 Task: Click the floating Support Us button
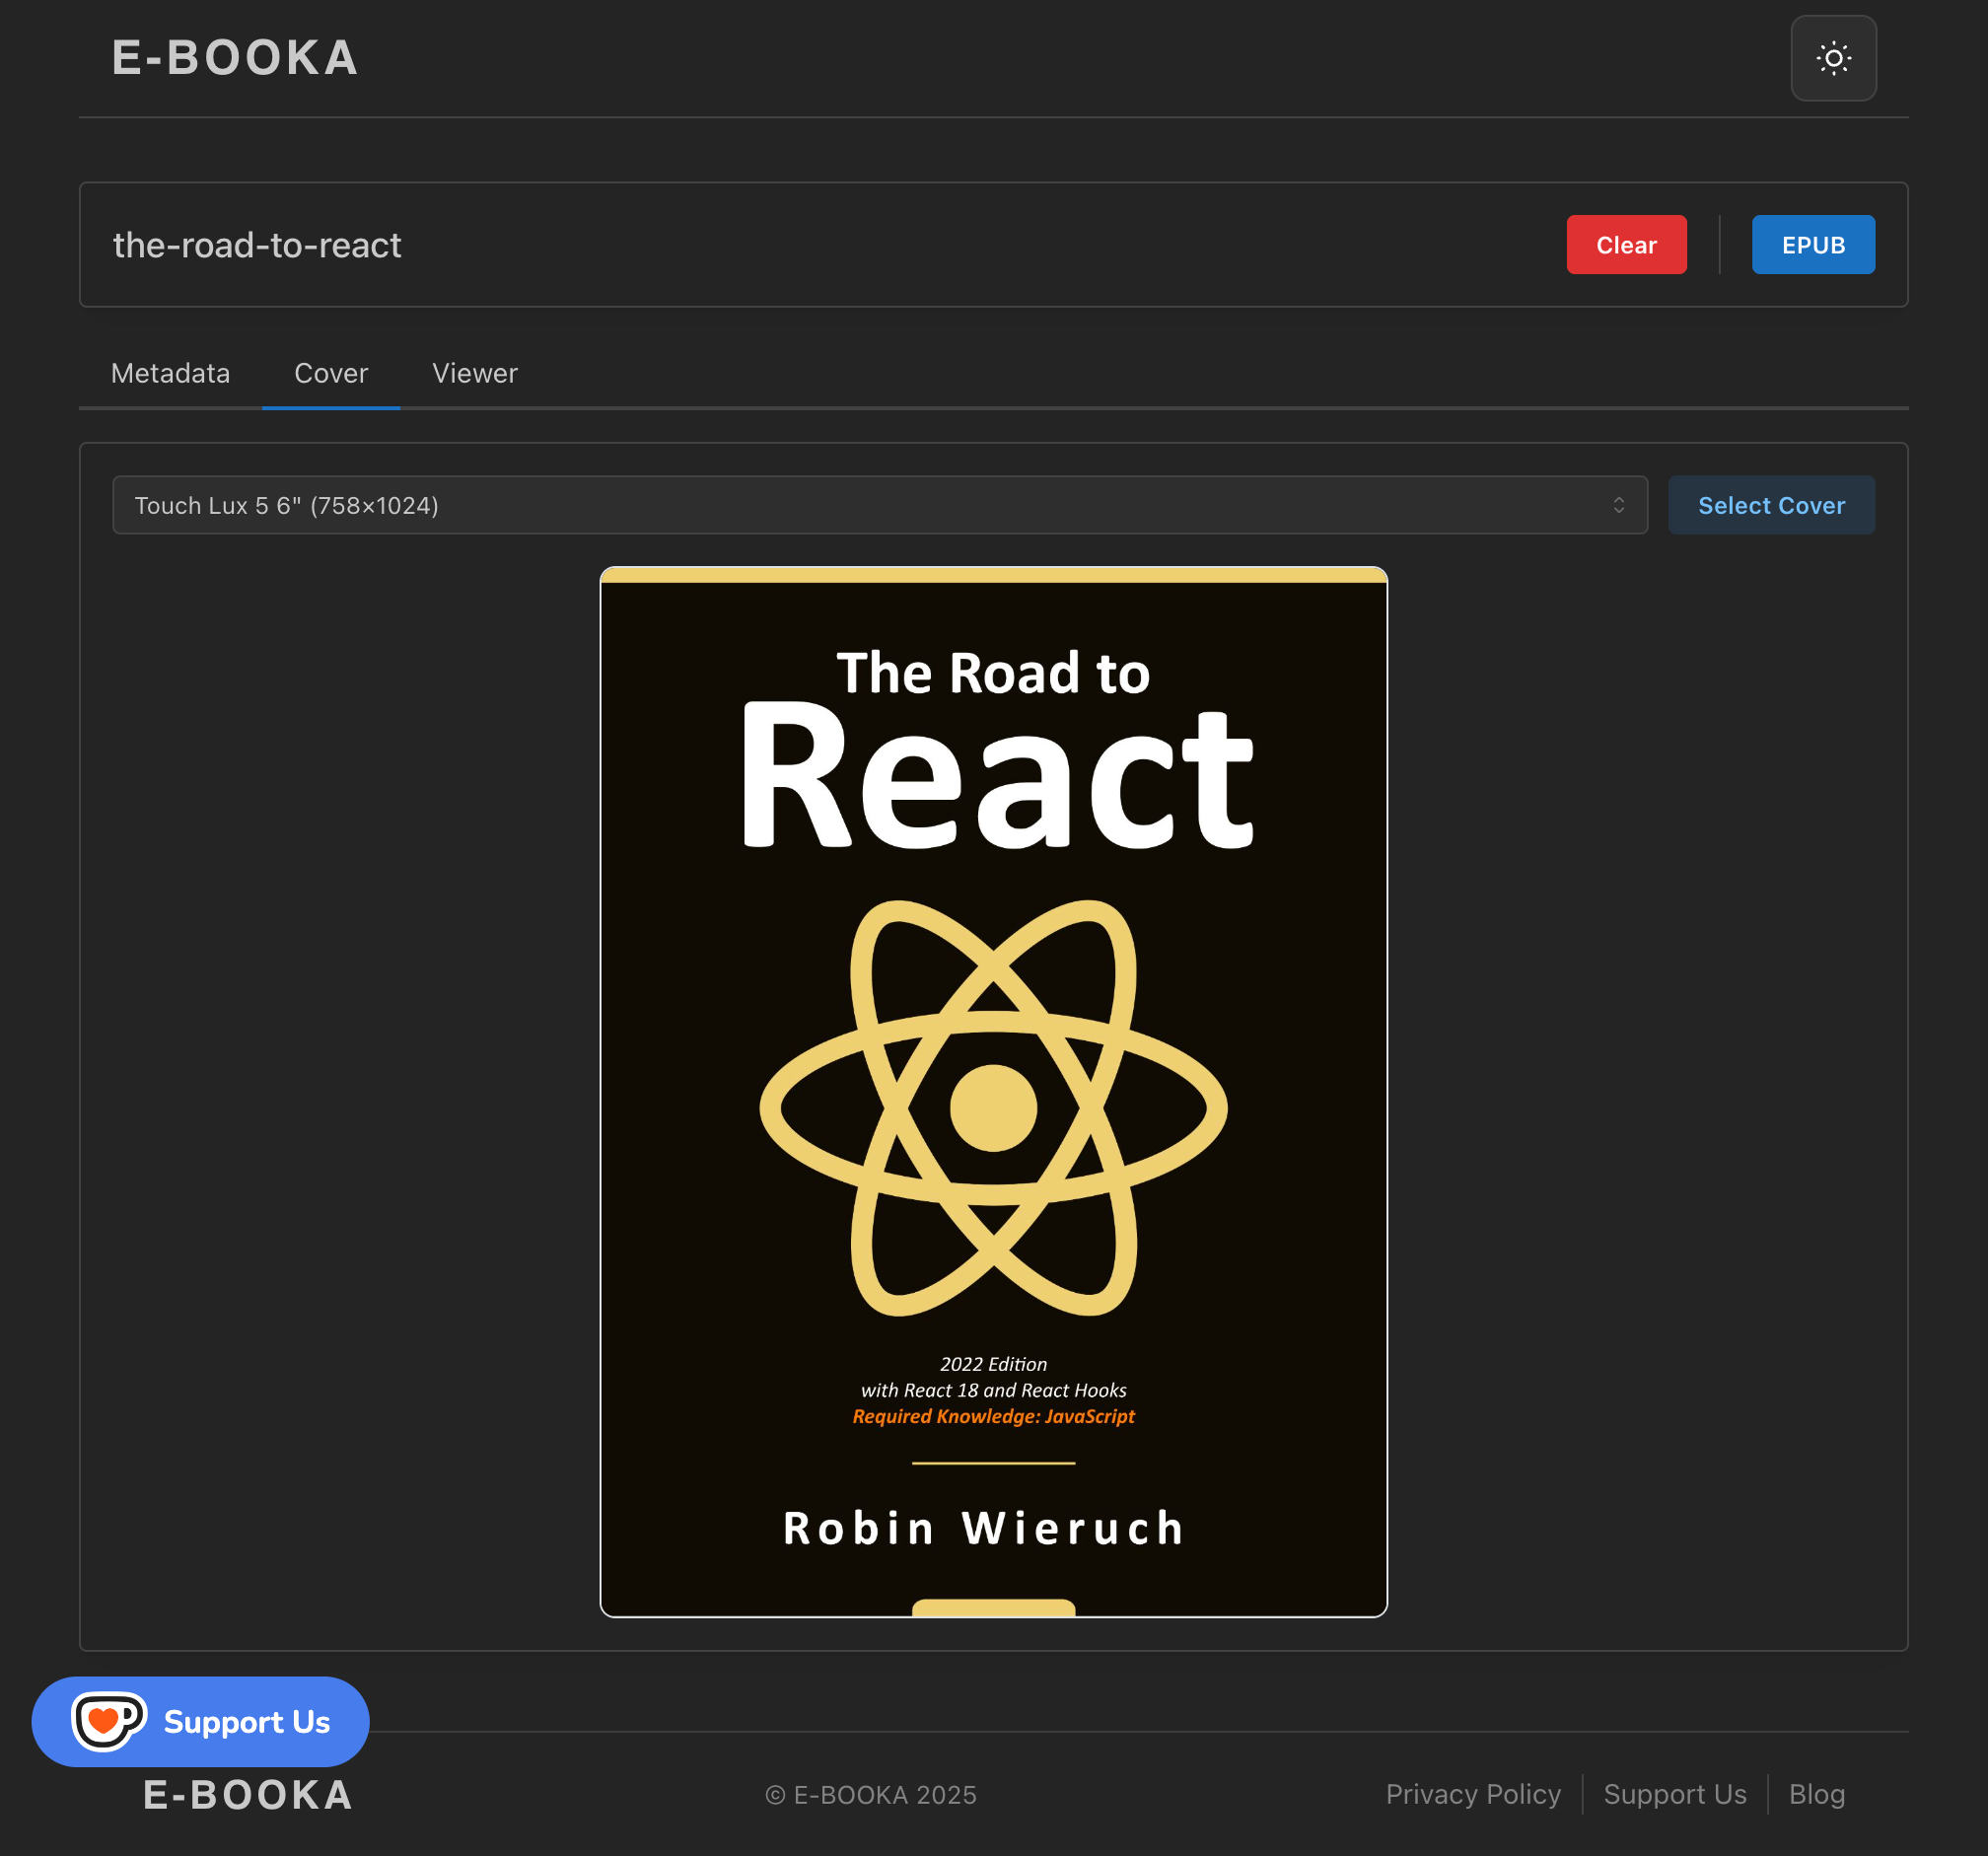245,1721
